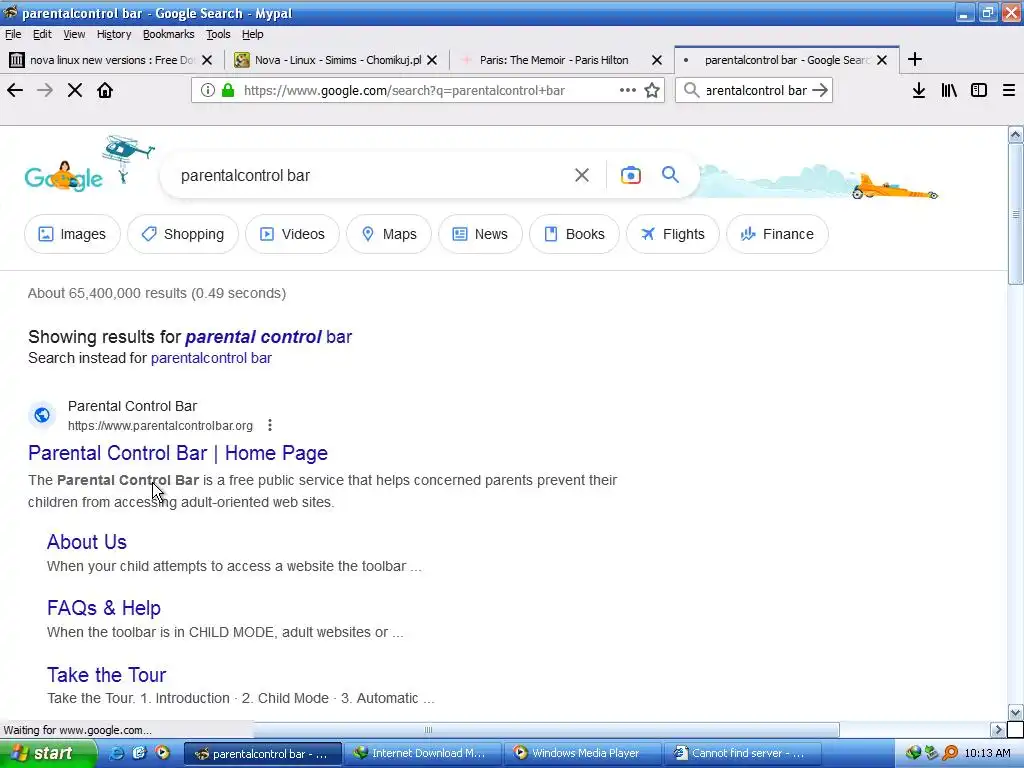Screen dimensions: 1024x768
Task: Open the Take the Tour sitelink
Action: (x=106, y=675)
